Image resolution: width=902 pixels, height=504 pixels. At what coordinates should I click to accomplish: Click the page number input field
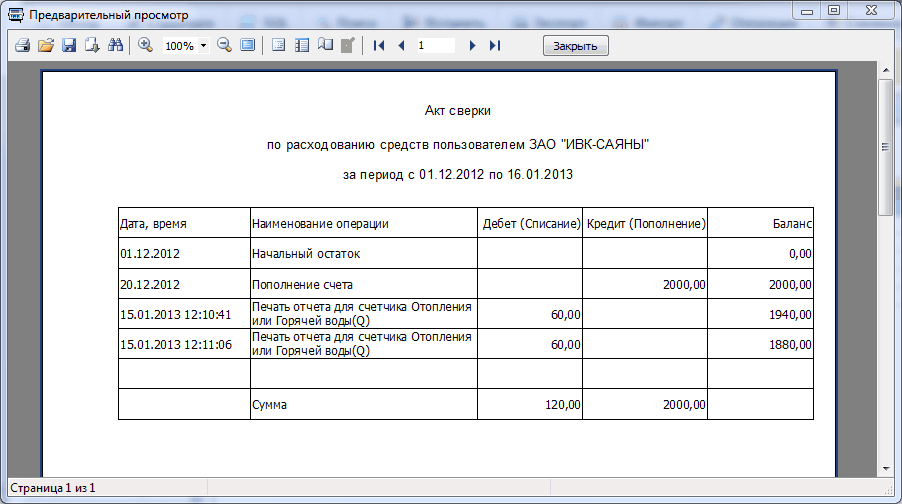[435, 45]
